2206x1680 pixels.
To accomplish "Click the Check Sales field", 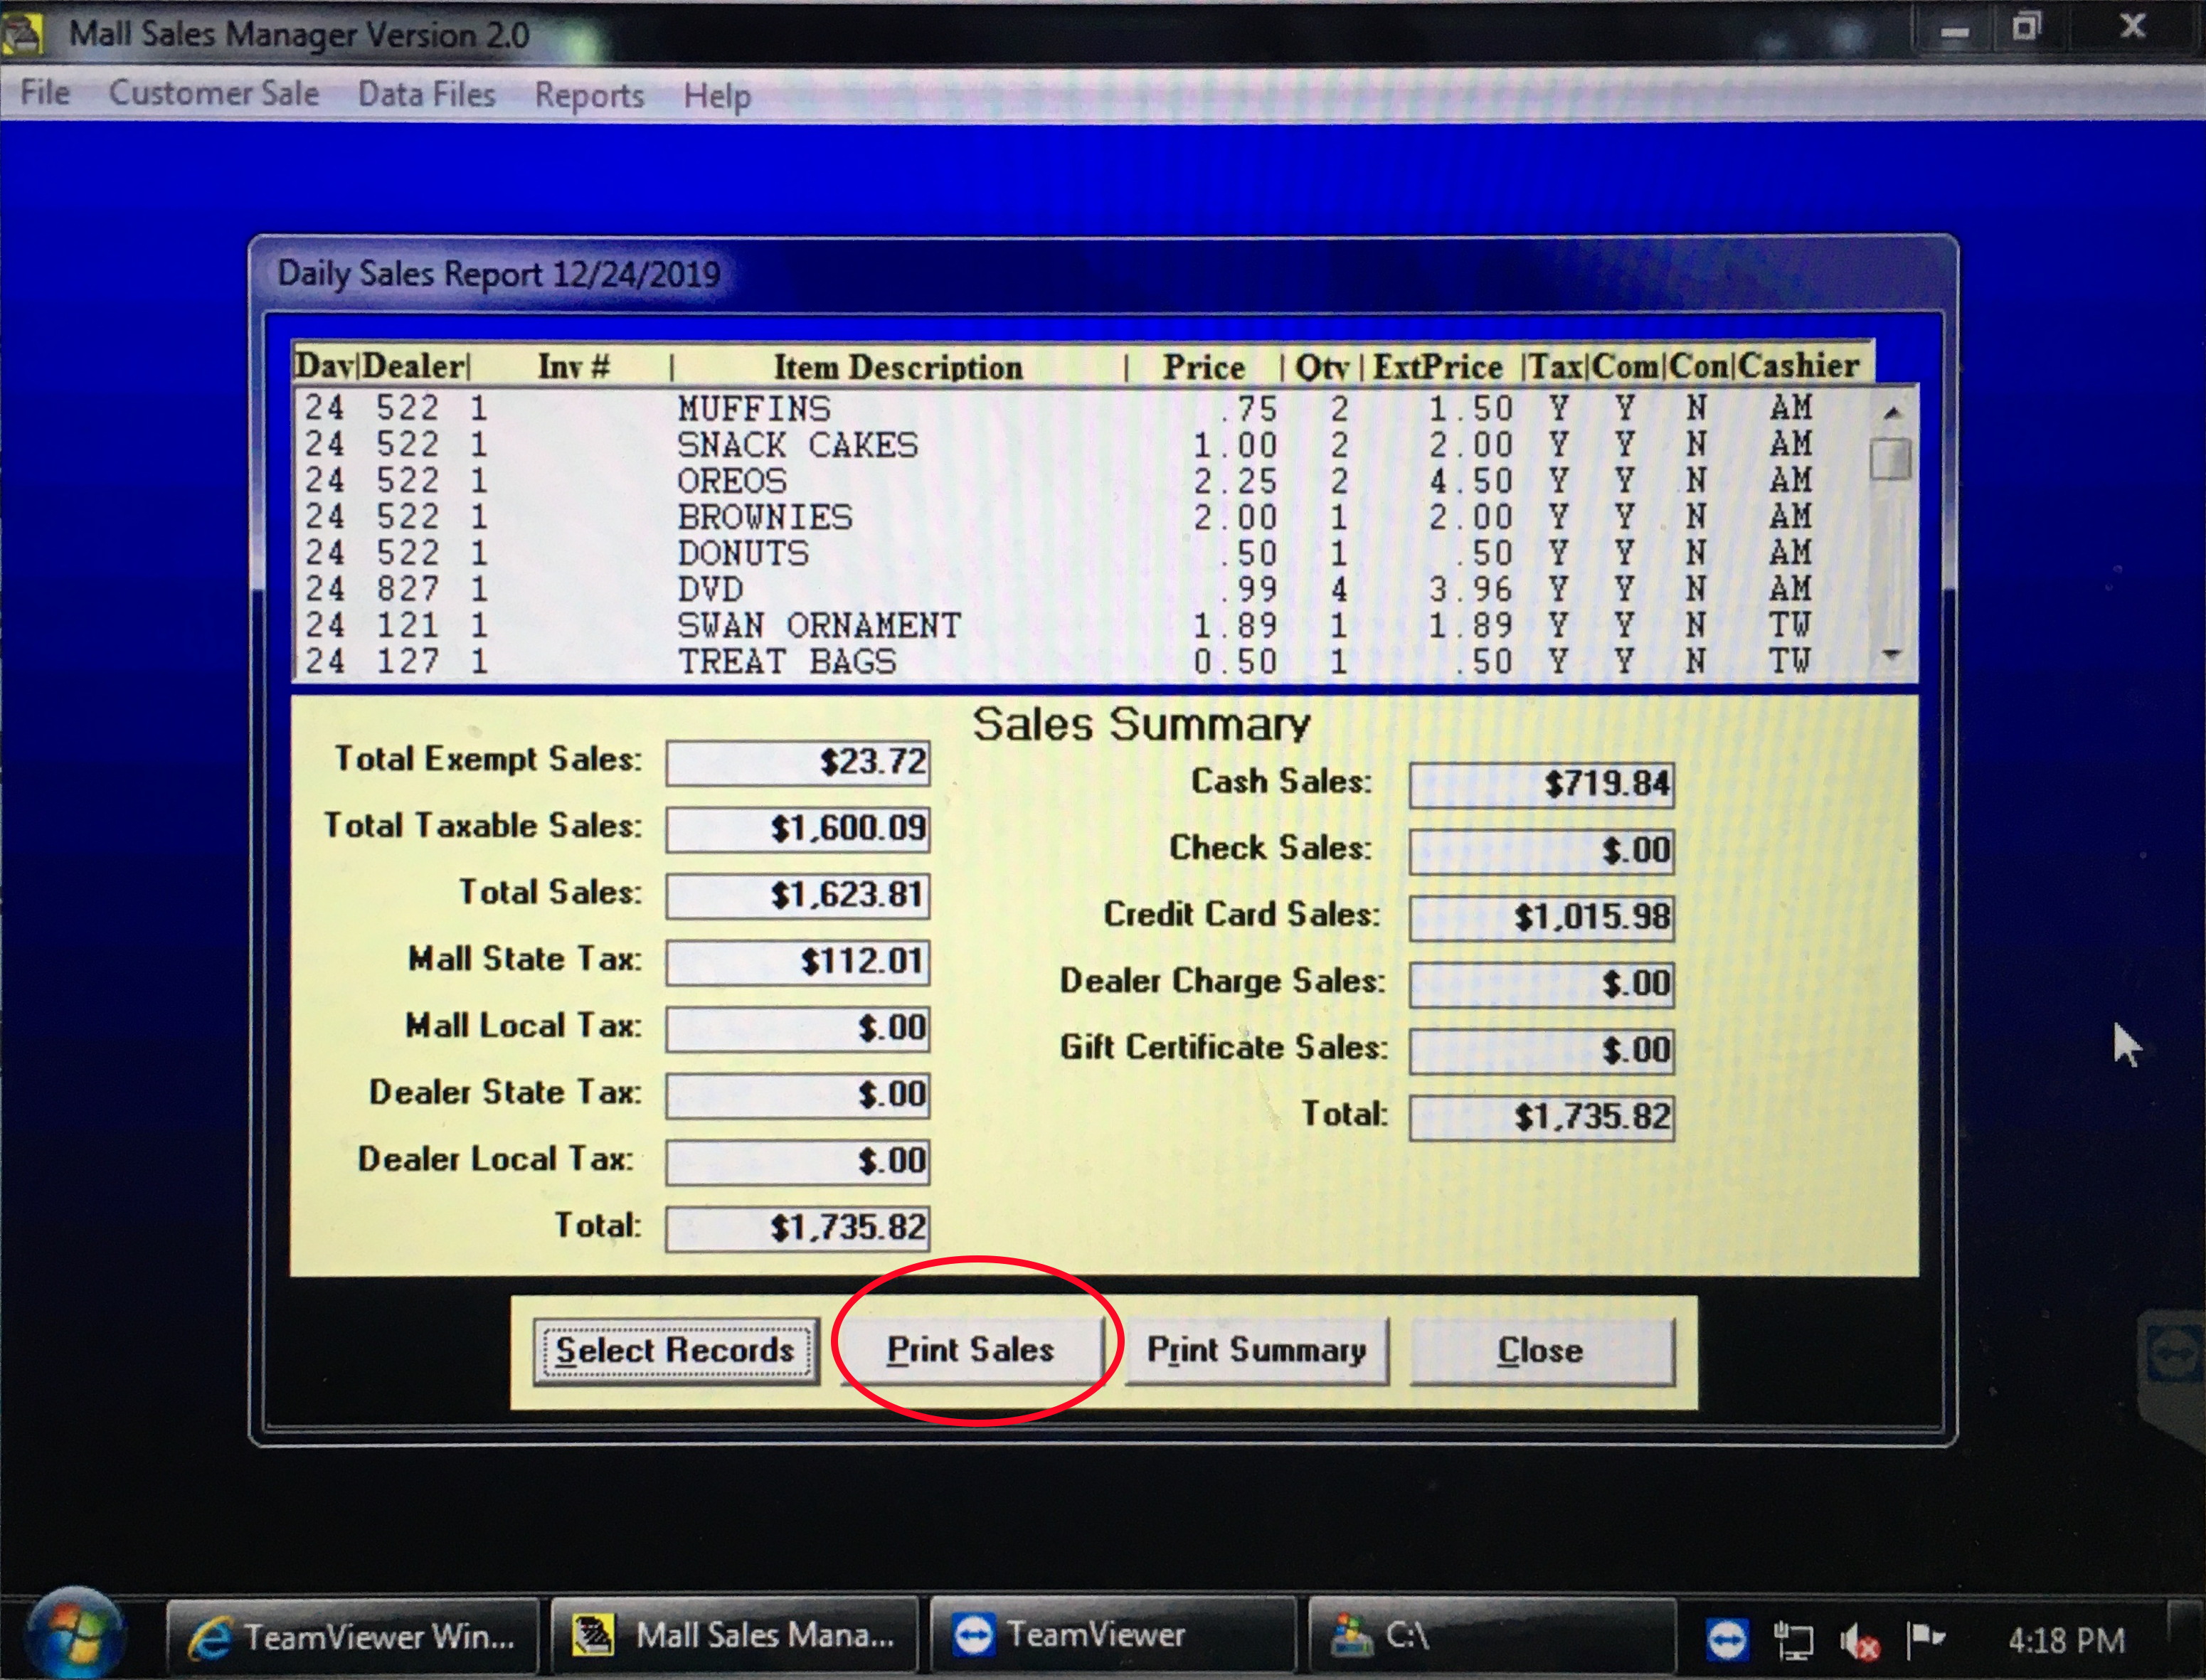I will [x=1541, y=851].
